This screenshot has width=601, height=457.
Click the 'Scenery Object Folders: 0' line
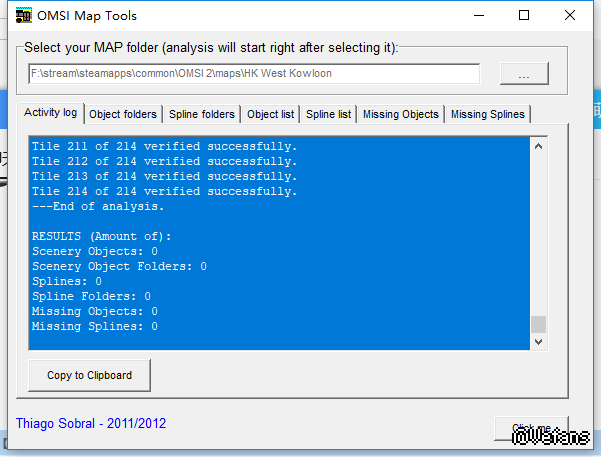tap(119, 266)
